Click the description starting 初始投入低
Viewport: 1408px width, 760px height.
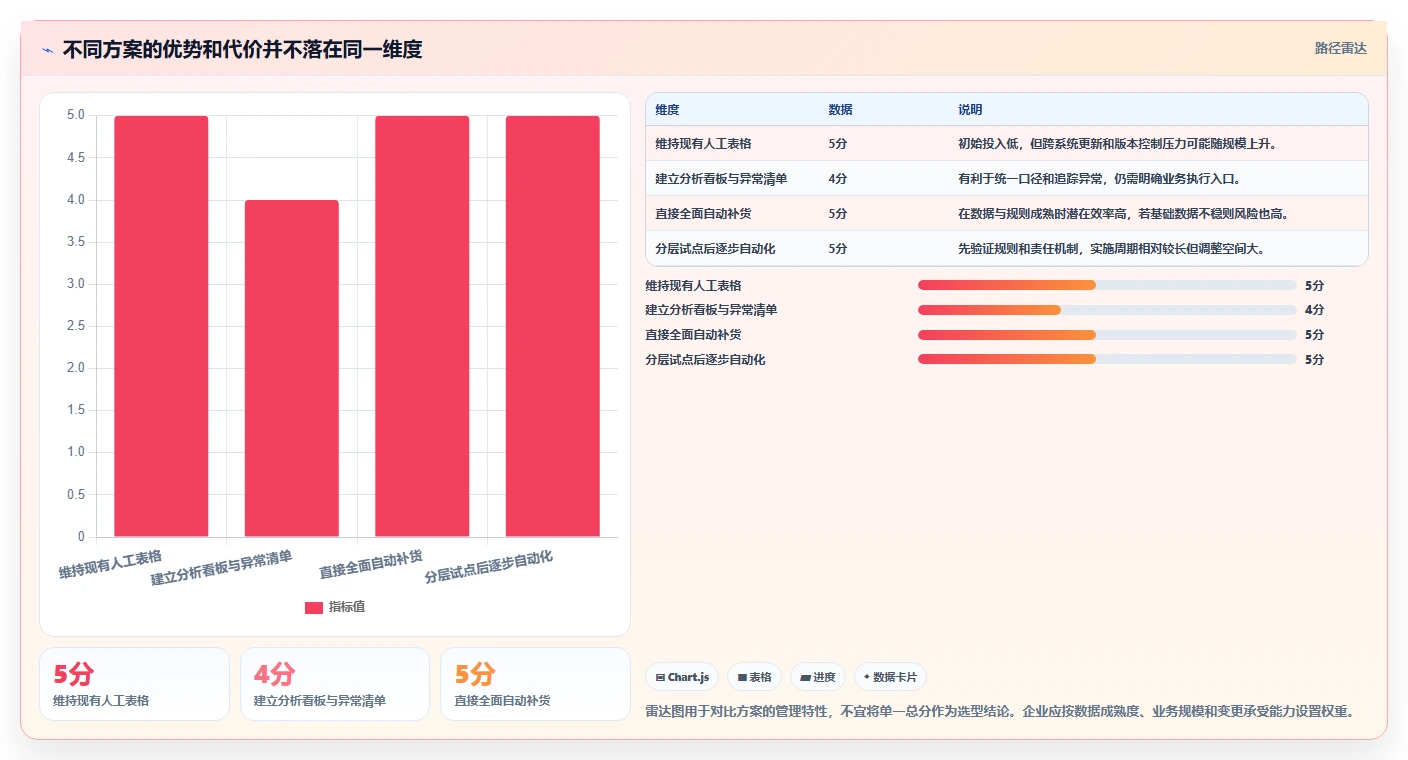click(1117, 144)
